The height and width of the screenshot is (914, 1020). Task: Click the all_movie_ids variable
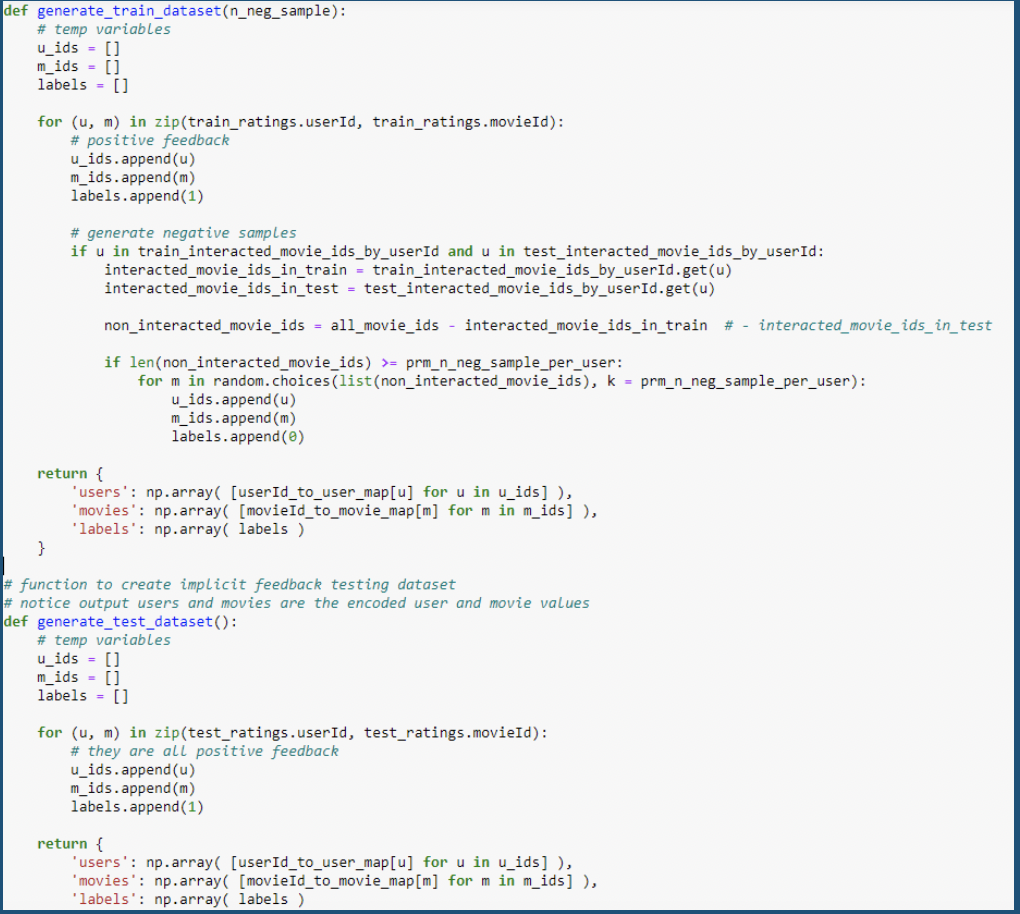(x=384, y=325)
